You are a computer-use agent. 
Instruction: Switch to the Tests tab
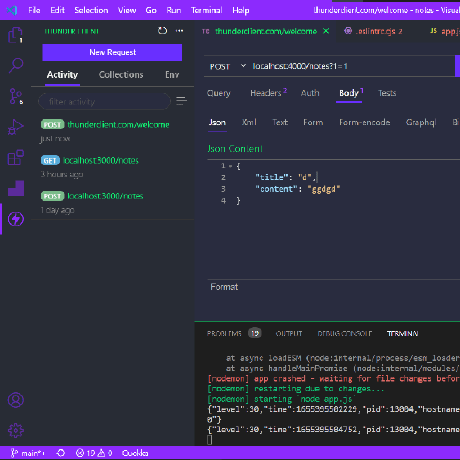tap(387, 93)
